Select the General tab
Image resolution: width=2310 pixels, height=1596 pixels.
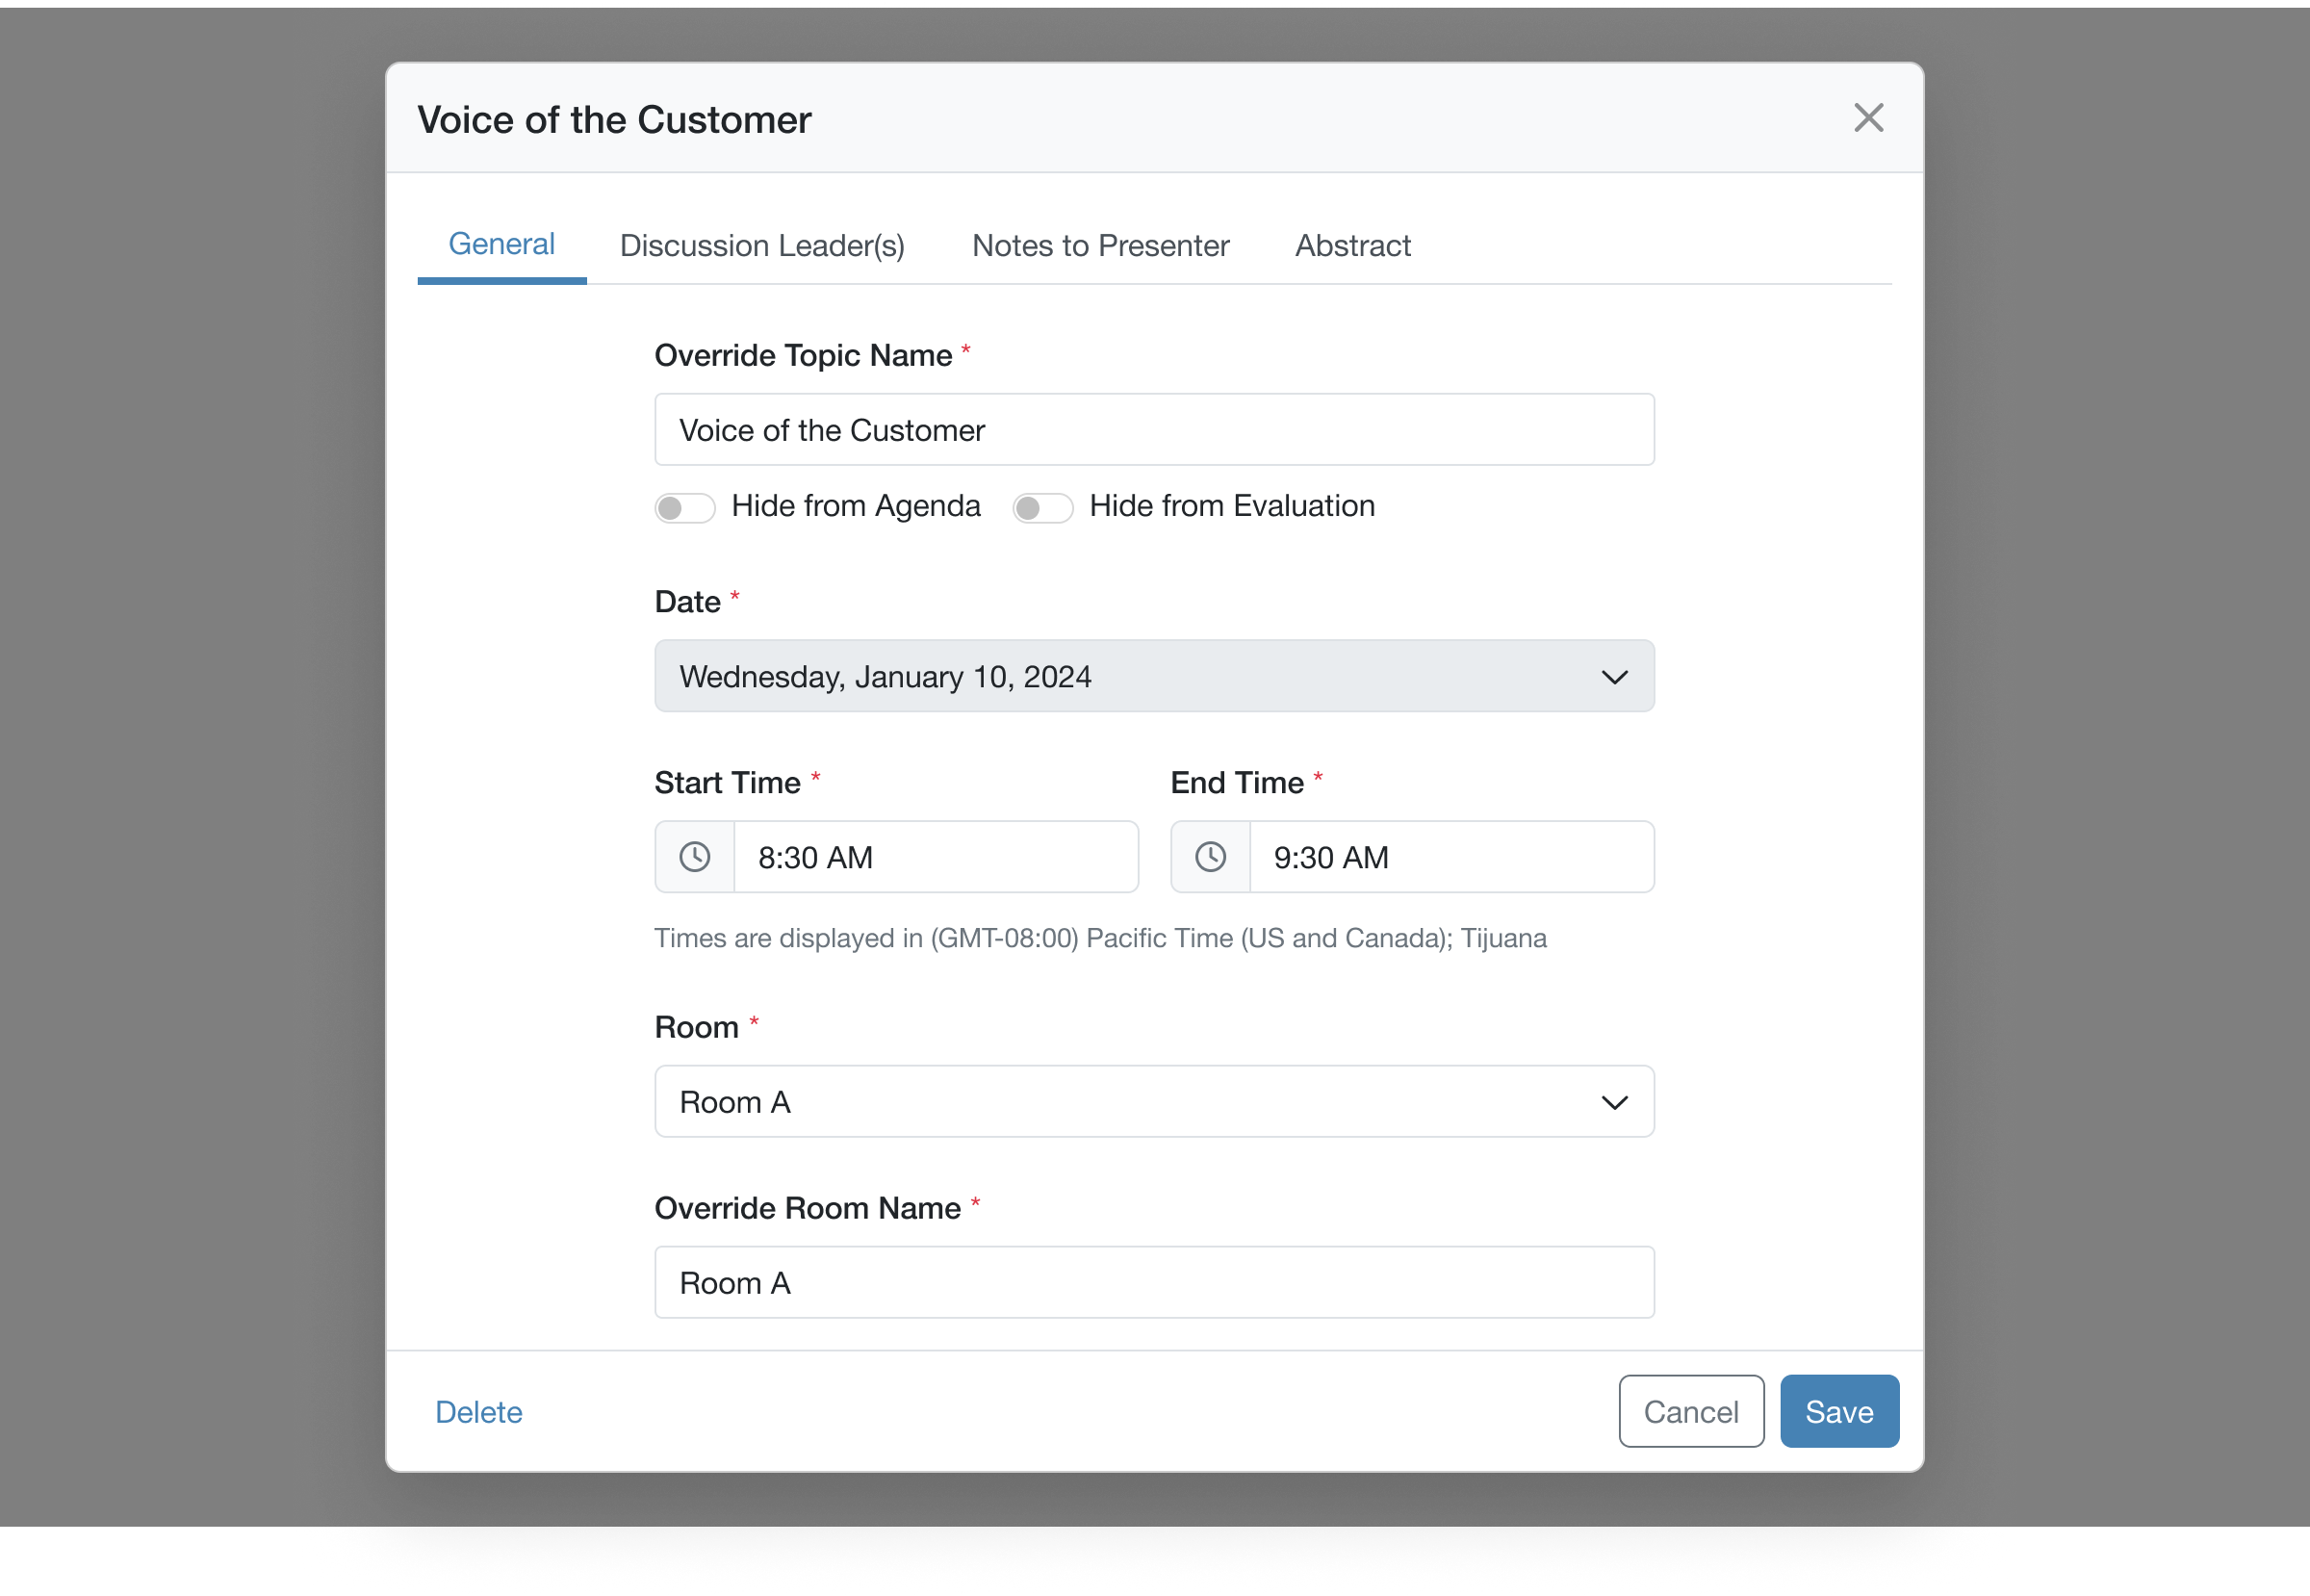click(501, 245)
